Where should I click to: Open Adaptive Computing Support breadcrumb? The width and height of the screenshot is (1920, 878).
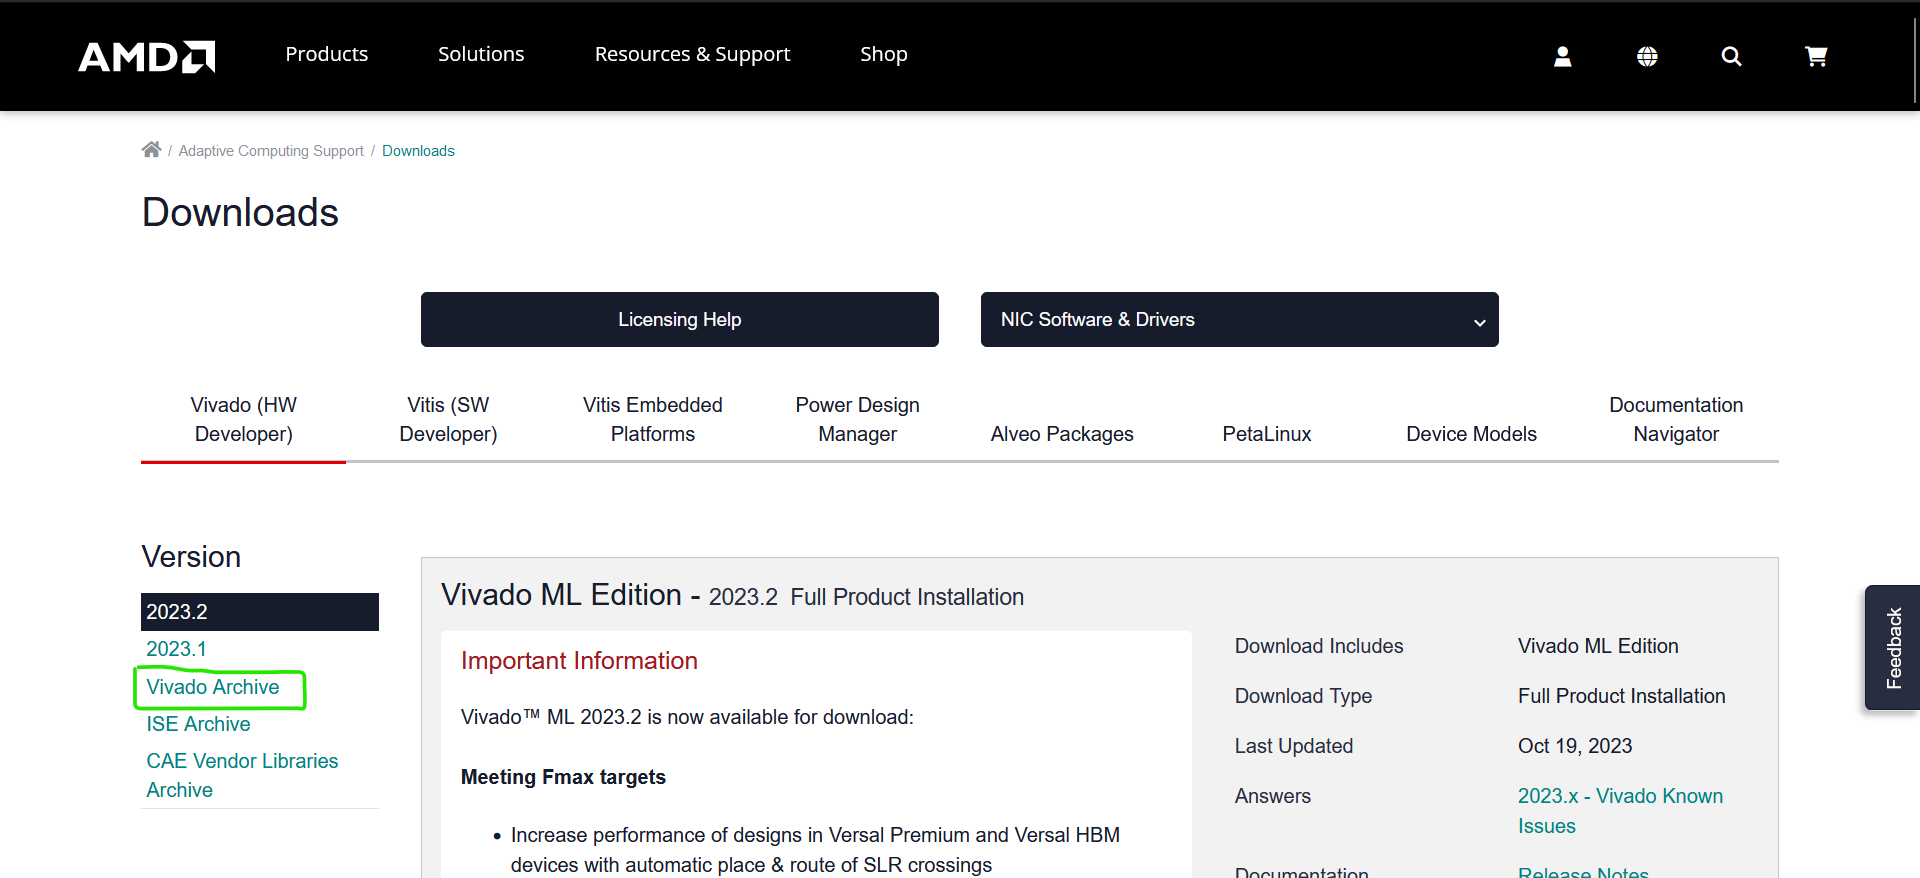(x=271, y=151)
